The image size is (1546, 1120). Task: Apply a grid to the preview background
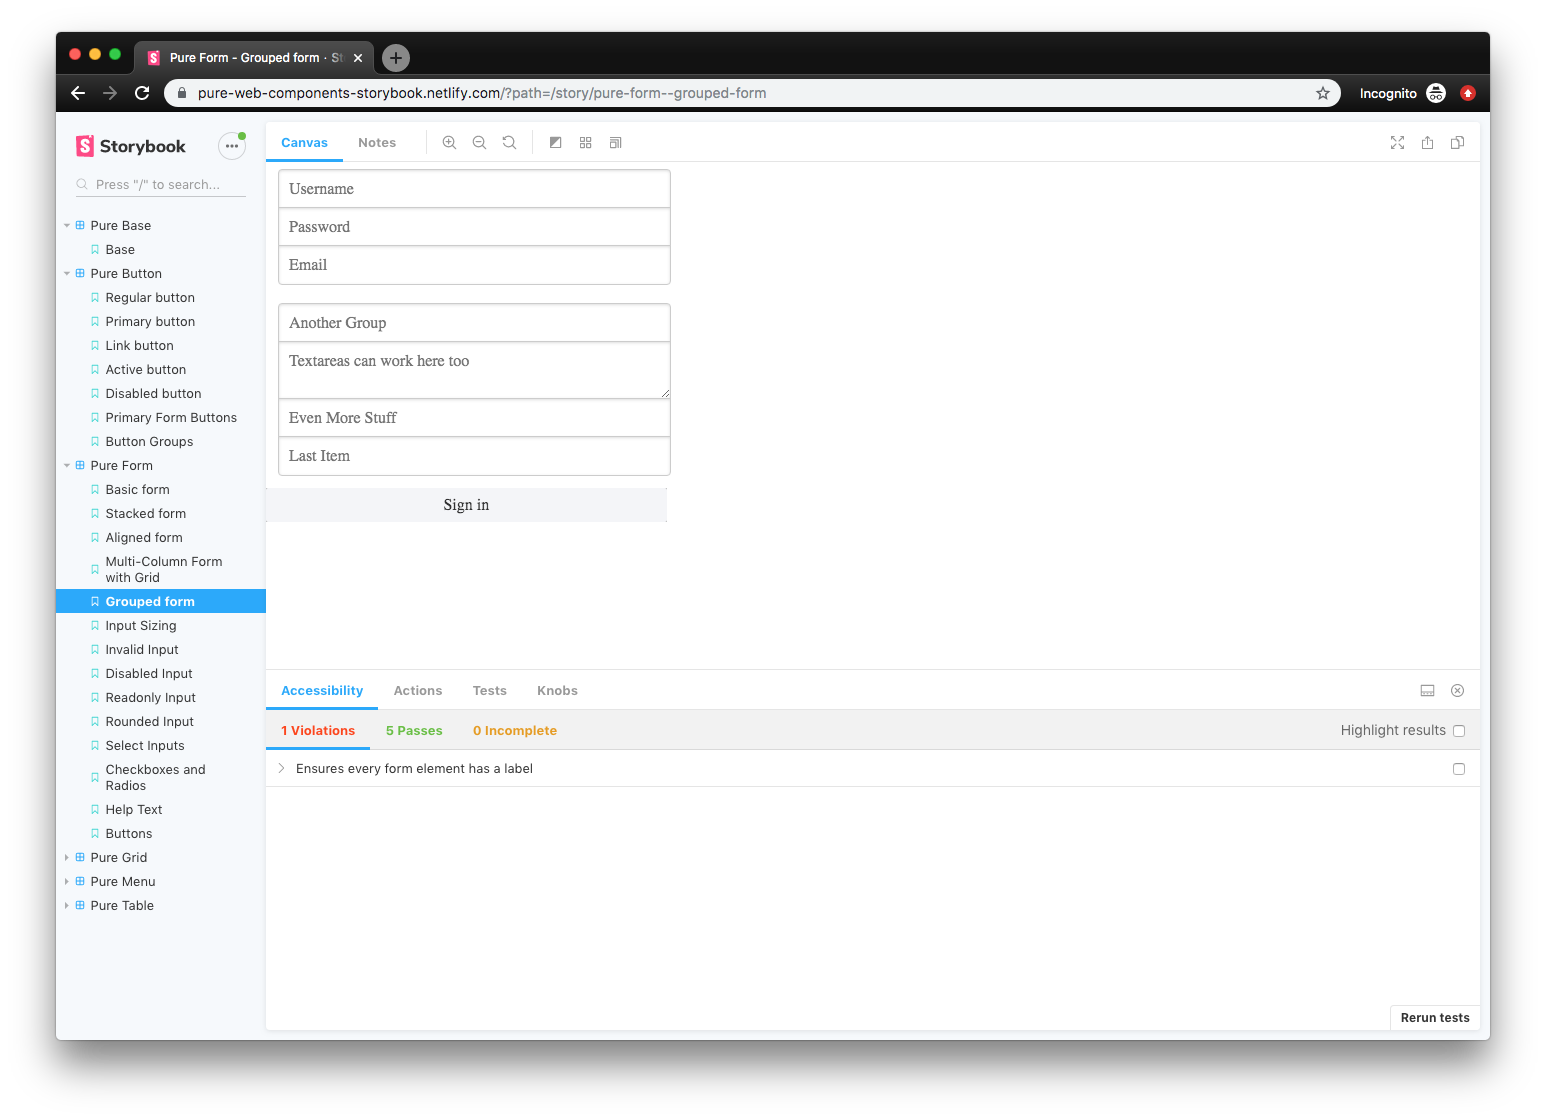(585, 142)
